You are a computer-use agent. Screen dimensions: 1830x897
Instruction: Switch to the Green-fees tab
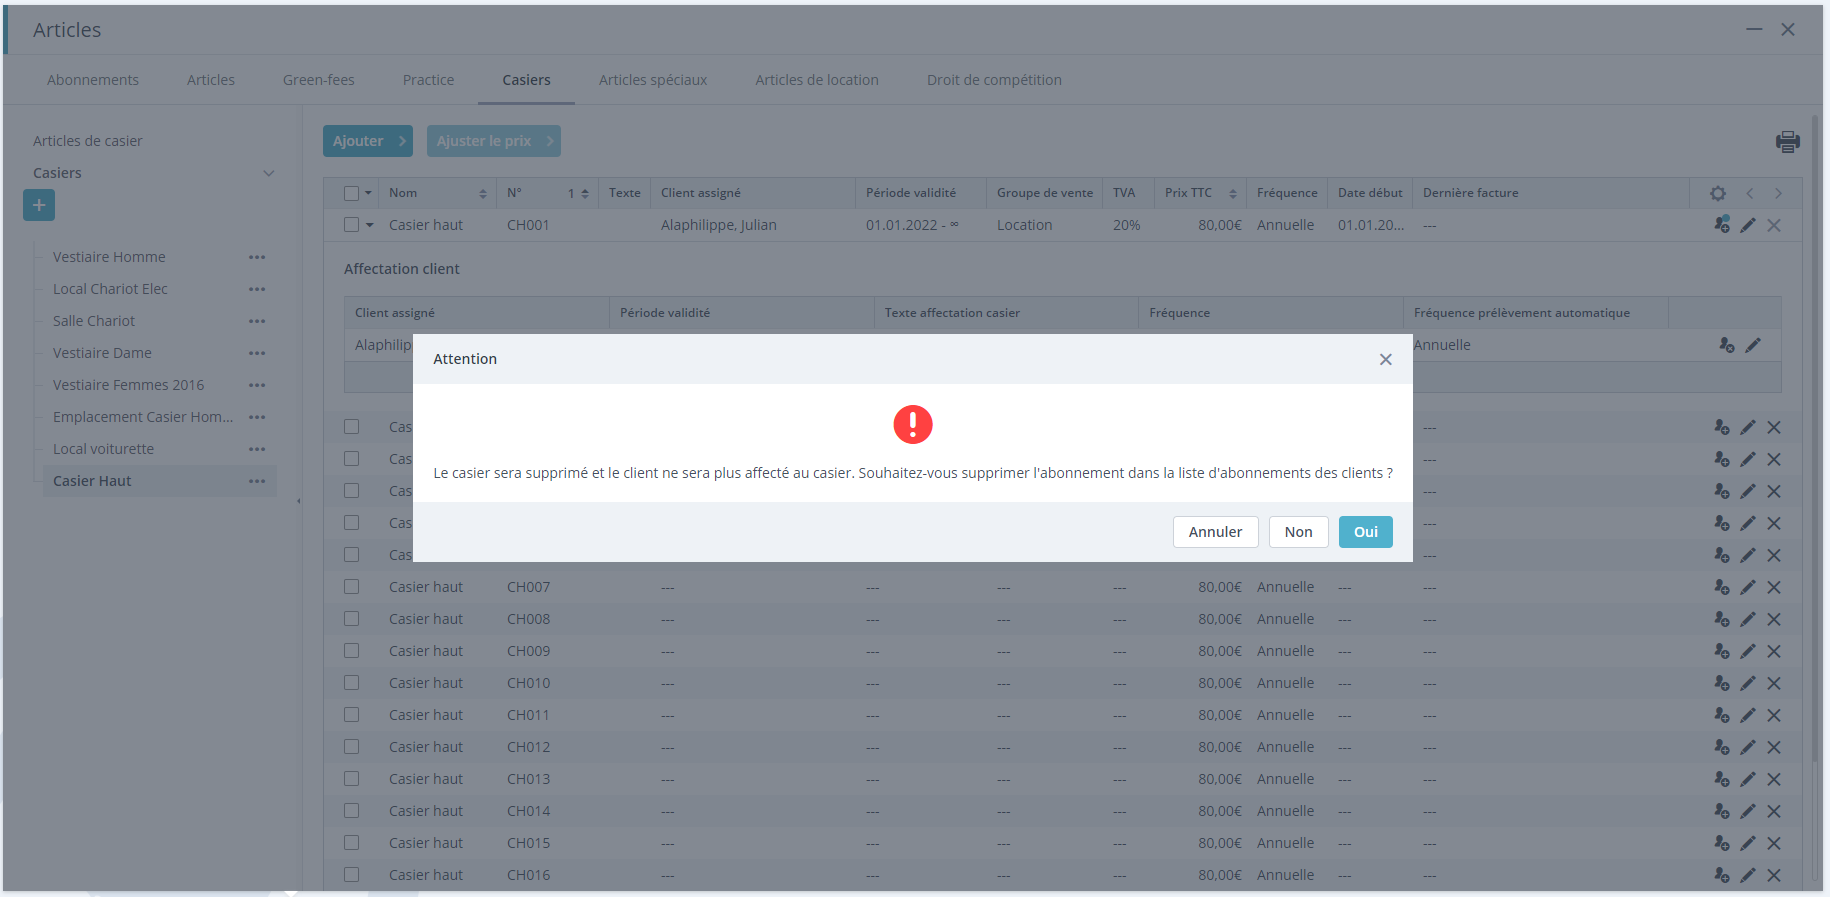point(319,80)
